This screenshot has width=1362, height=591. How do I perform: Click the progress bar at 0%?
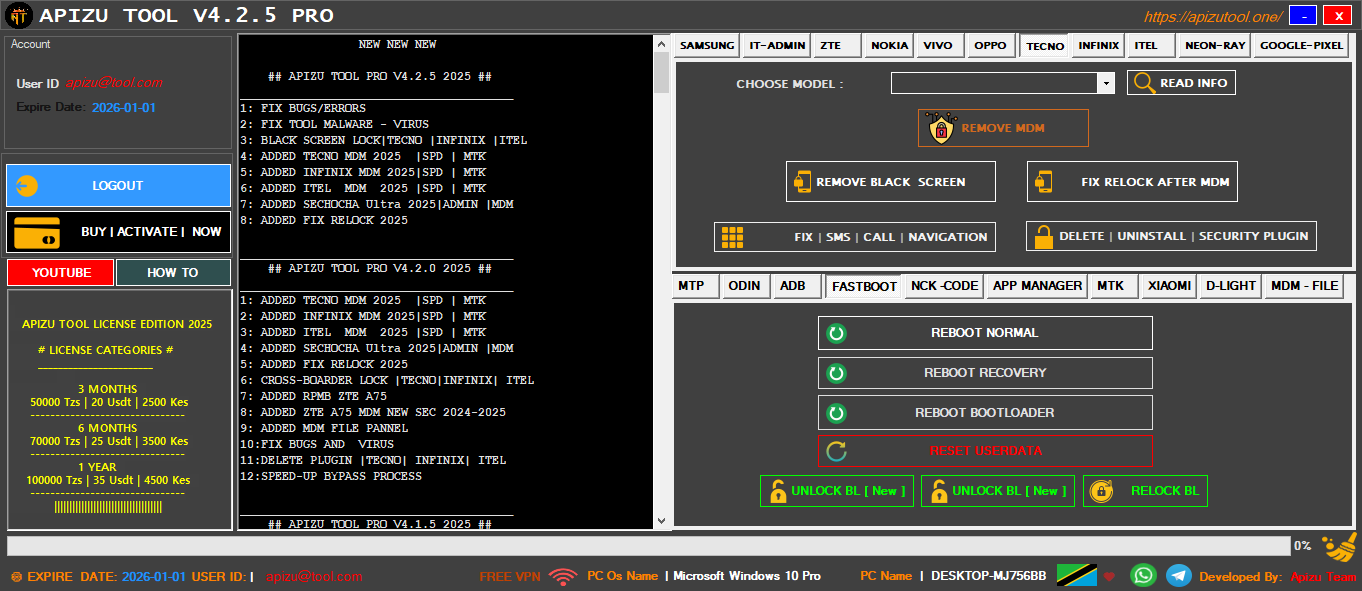[648, 546]
